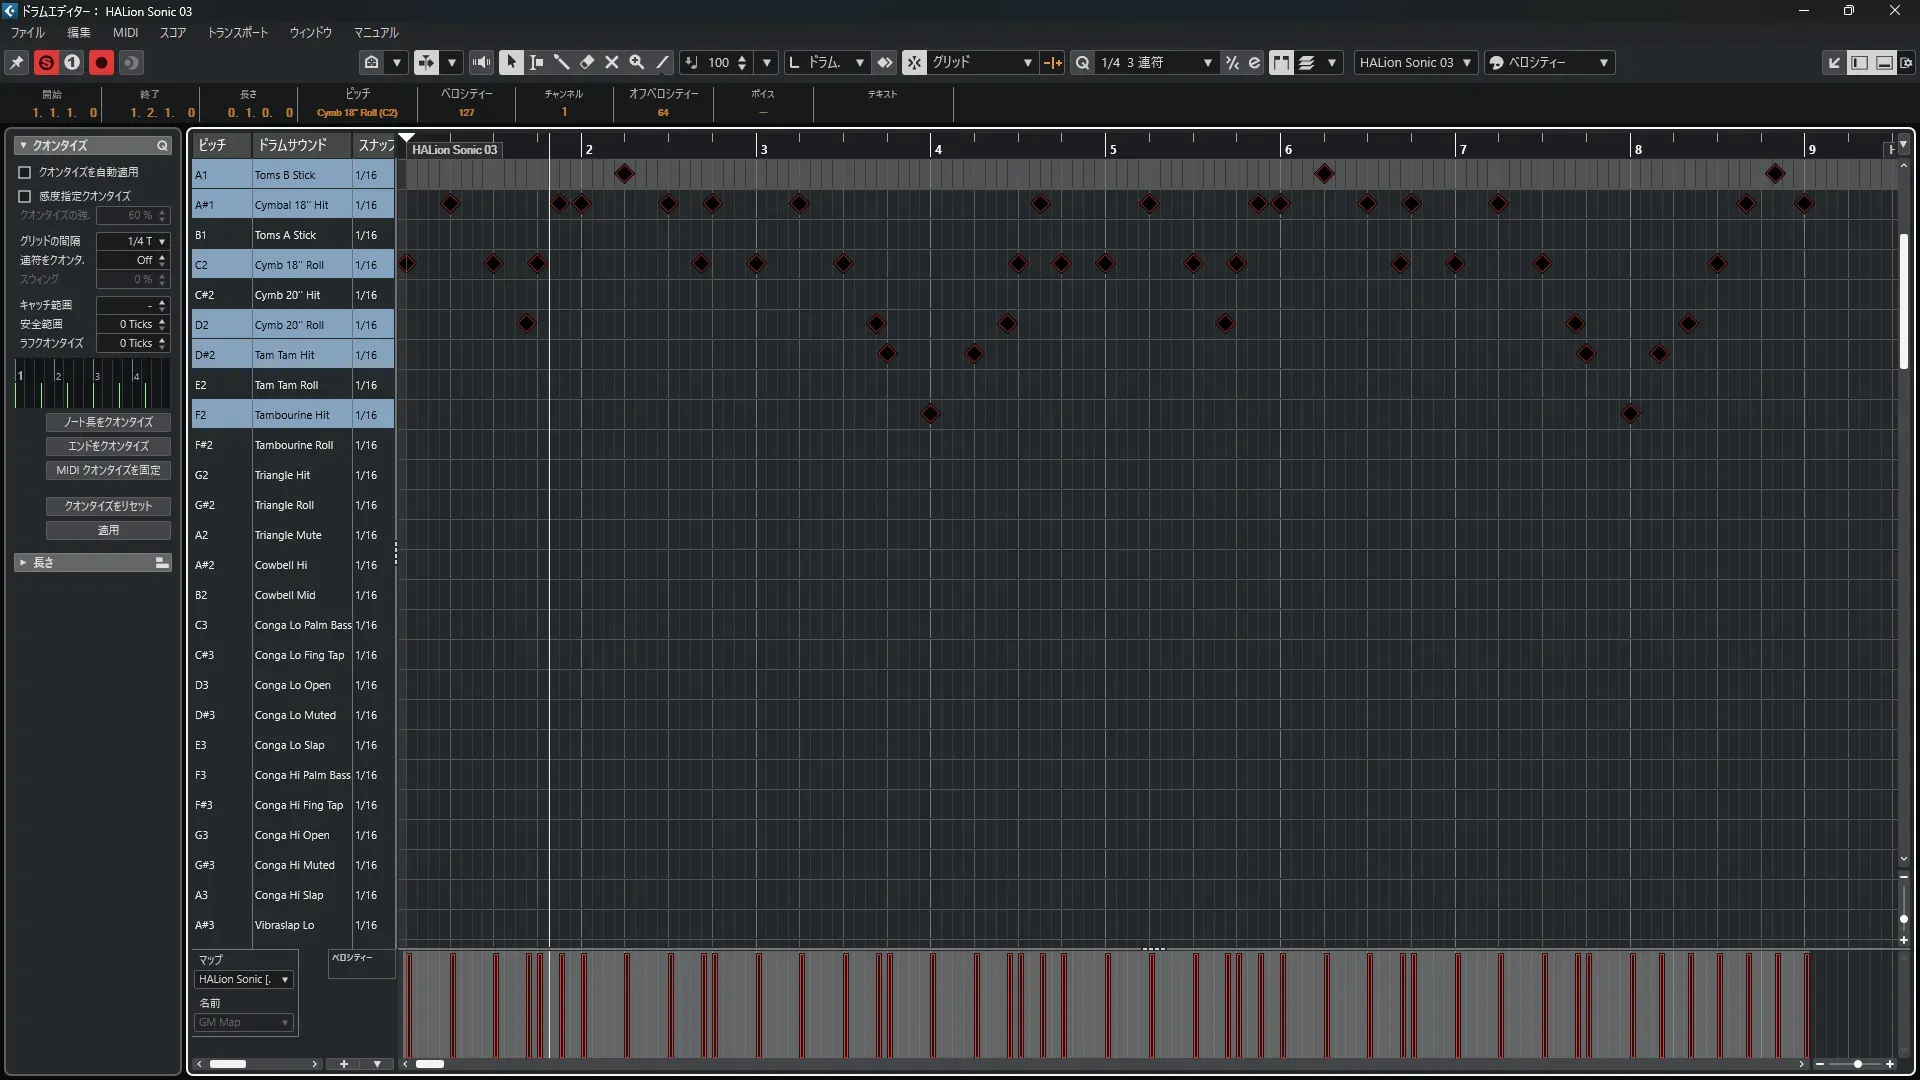1920x1080 pixels.
Task: Open the MIDI menu
Action: click(125, 32)
